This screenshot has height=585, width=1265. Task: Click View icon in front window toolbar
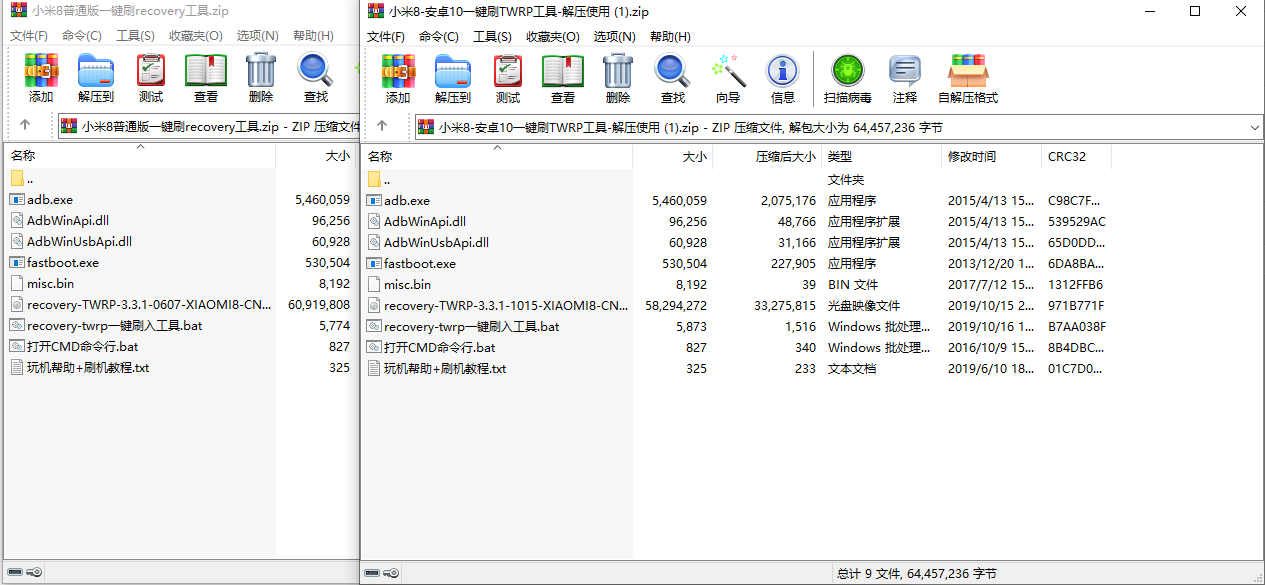tap(563, 79)
